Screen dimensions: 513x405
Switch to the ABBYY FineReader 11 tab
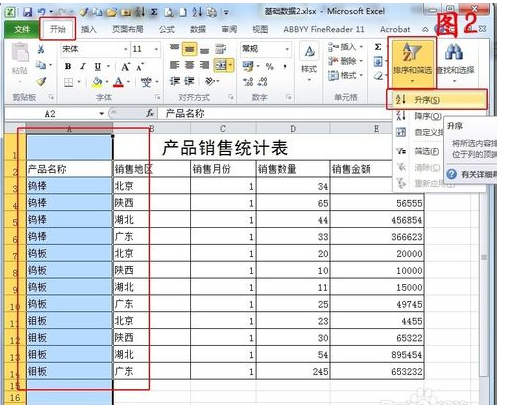point(323,29)
